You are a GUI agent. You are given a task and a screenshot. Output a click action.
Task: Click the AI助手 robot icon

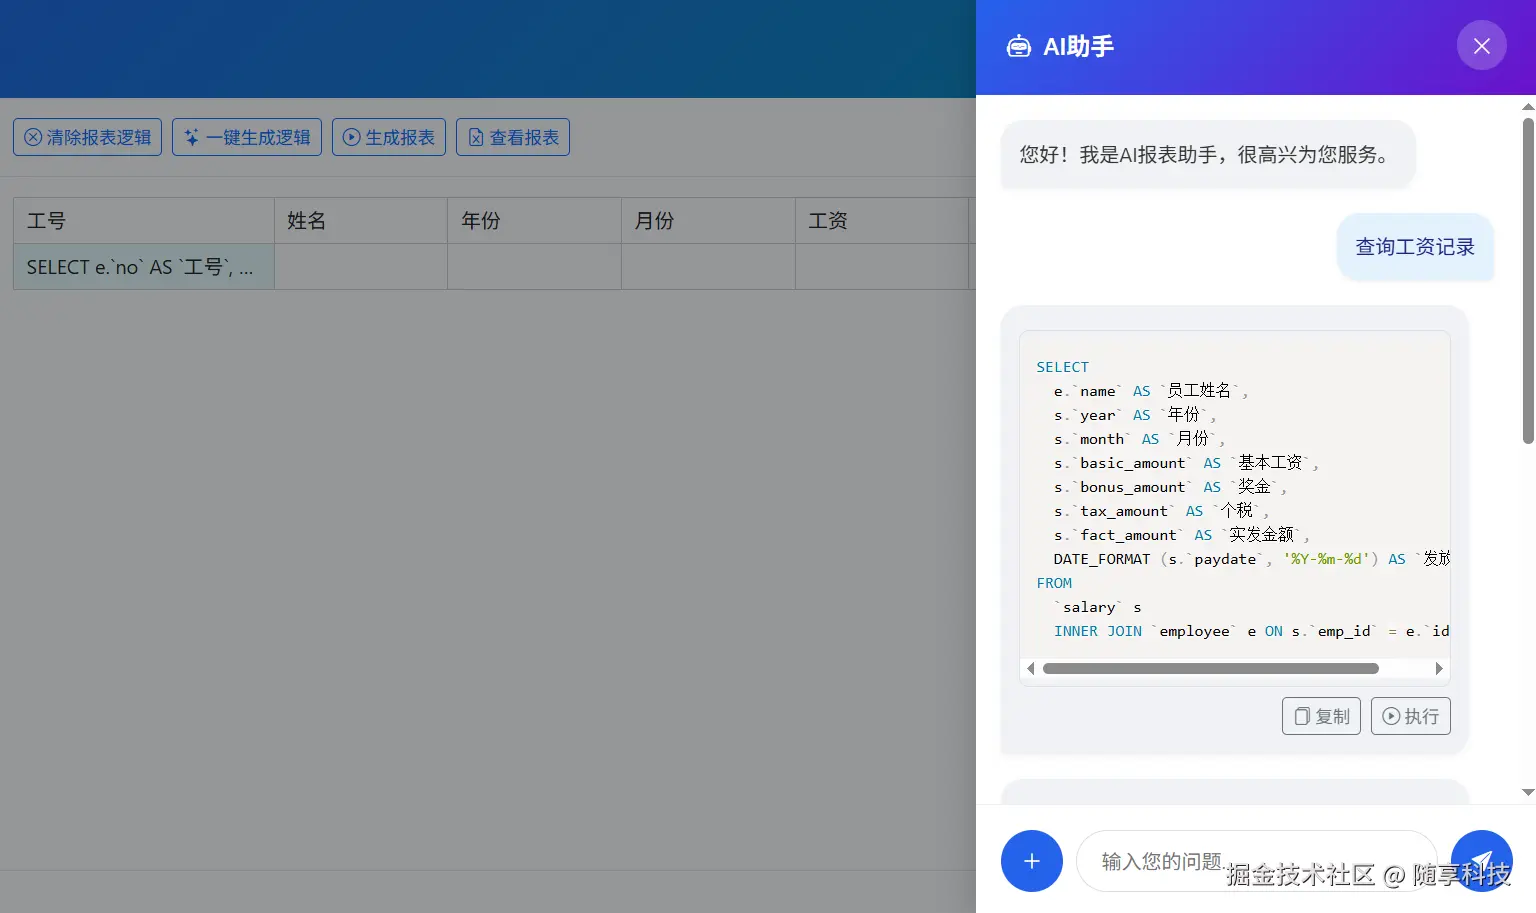tap(1018, 46)
